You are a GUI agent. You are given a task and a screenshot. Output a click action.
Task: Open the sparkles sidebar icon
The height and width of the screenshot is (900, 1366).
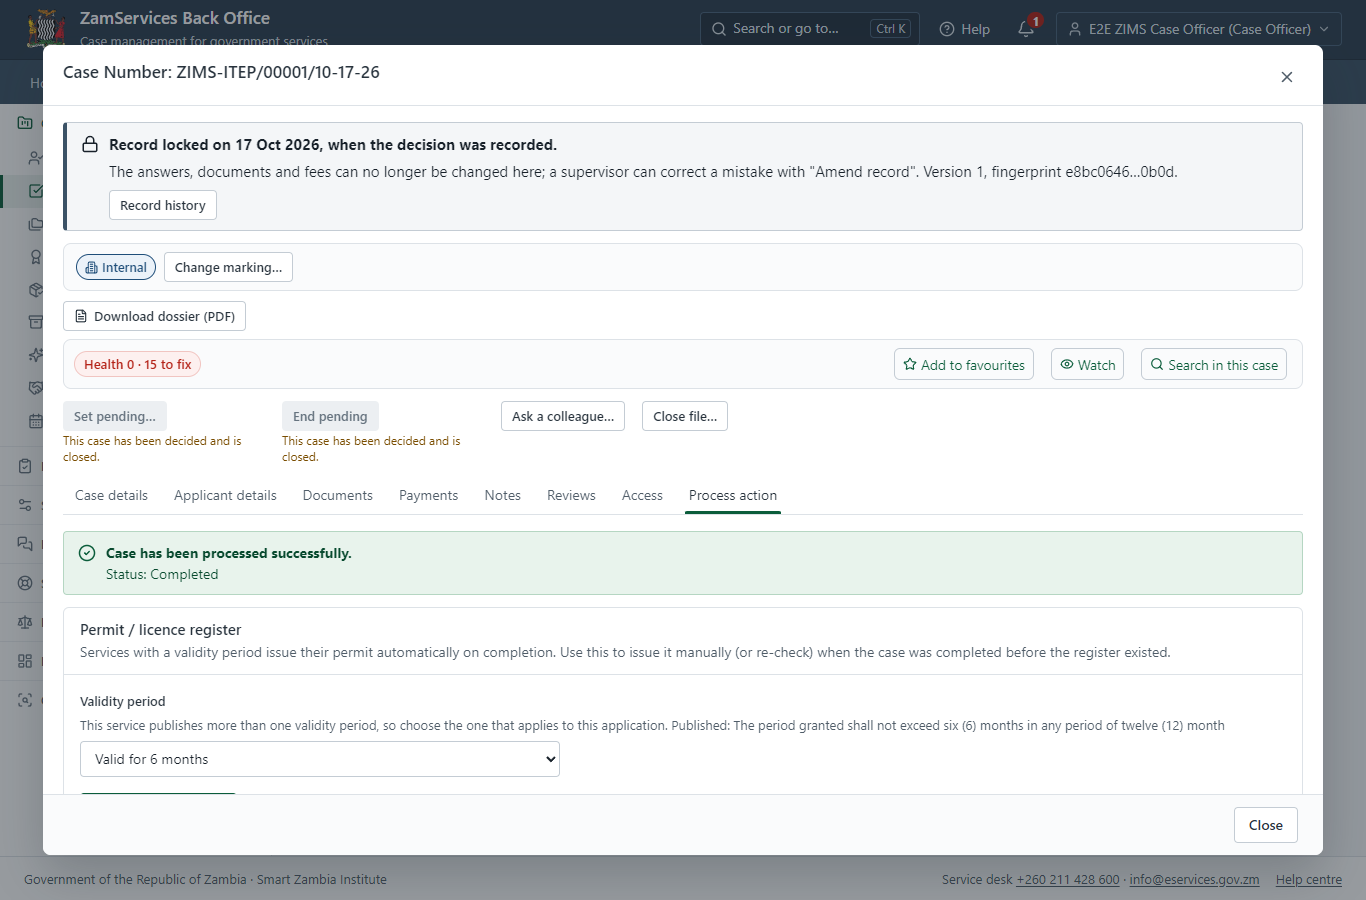click(x=36, y=355)
